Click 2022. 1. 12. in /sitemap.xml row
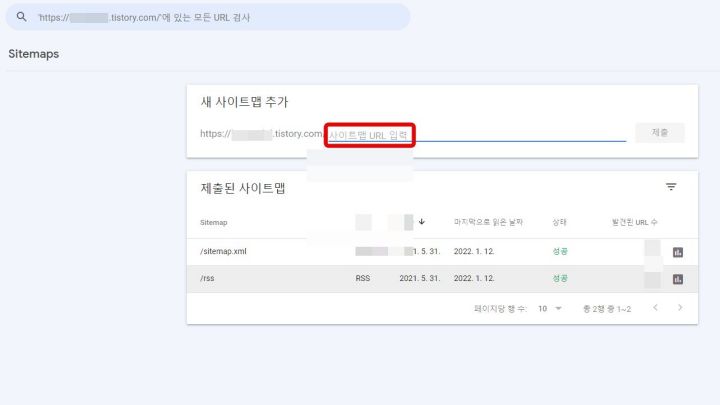Viewport: 720px width, 405px height. [474, 251]
